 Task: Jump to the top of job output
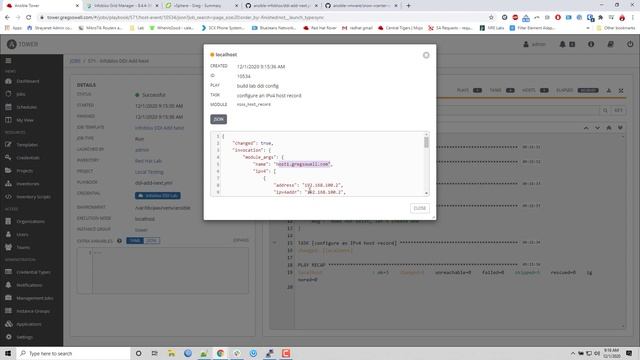click(x=609, y=128)
